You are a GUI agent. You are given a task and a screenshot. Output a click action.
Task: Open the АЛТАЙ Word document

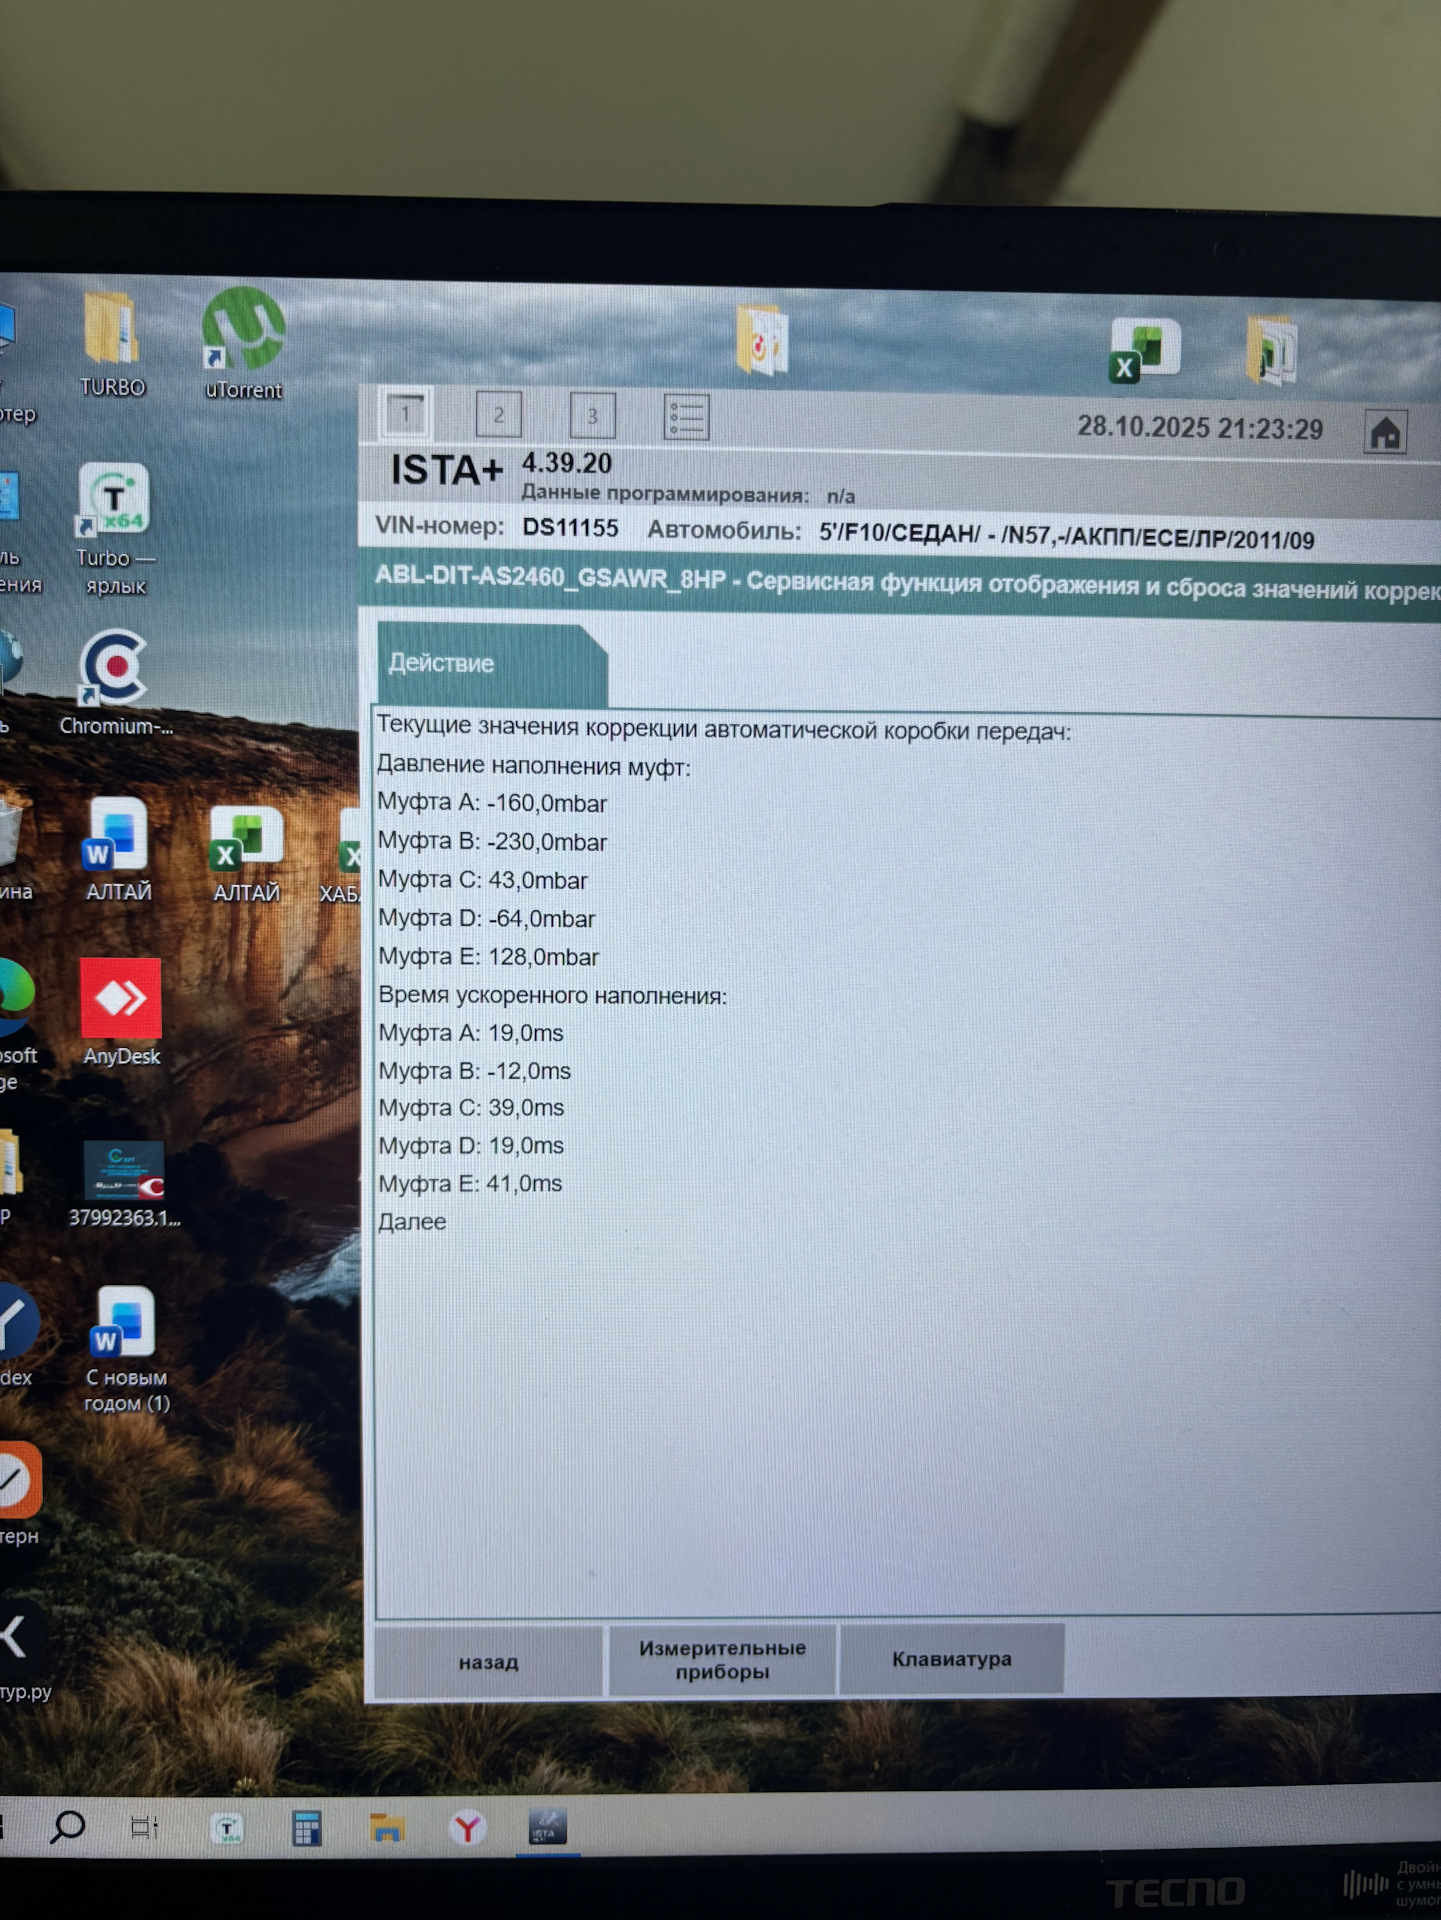tap(118, 850)
